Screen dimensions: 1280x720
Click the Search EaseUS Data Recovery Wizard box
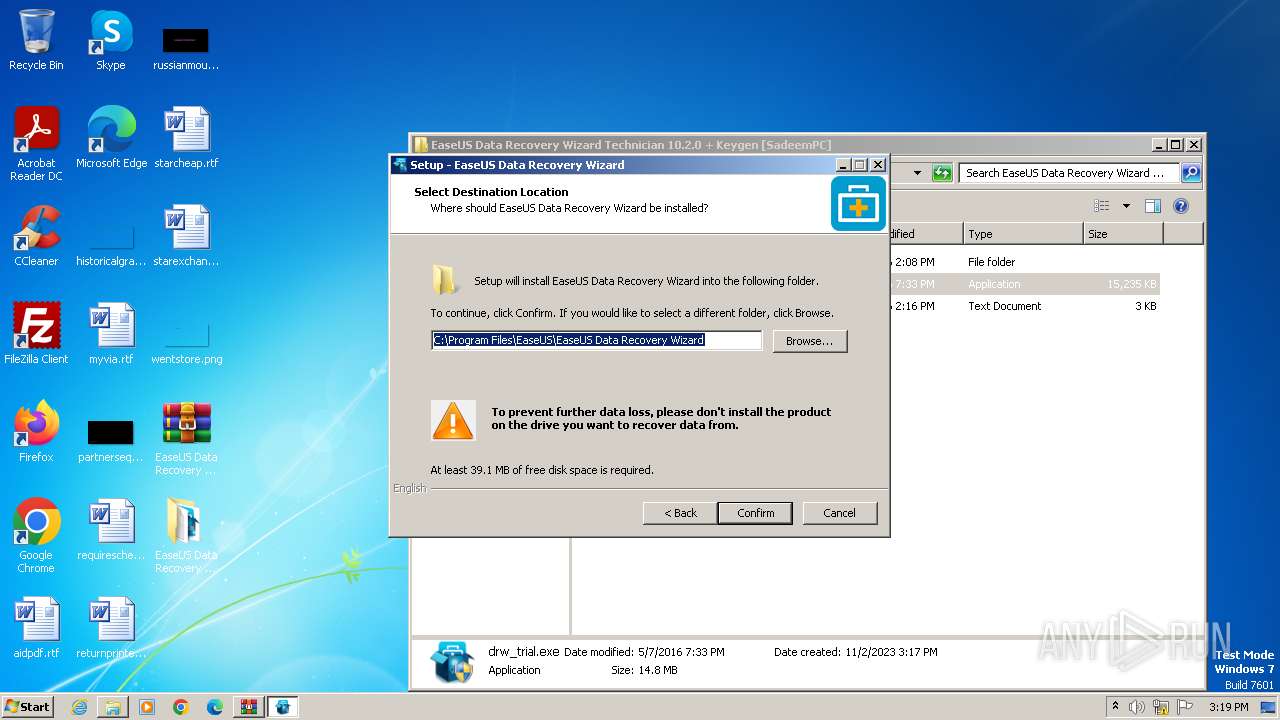coord(1068,173)
